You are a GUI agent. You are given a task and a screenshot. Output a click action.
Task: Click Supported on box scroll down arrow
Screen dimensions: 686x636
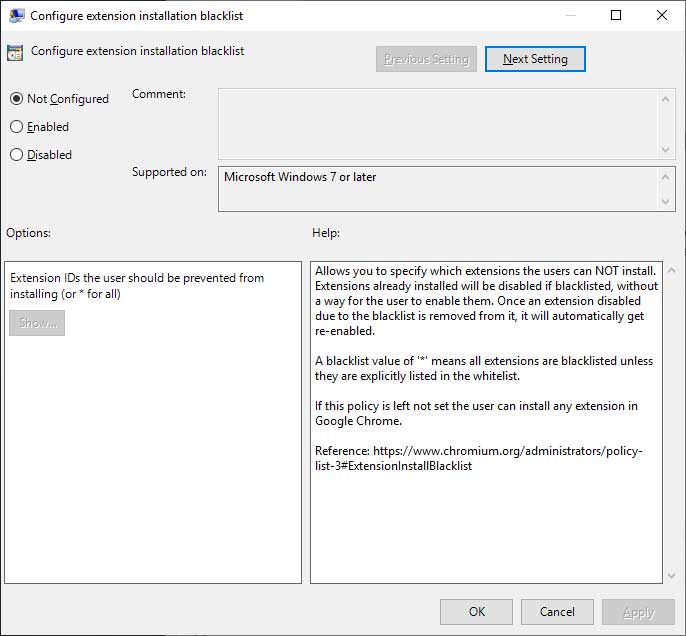[x=665, y=202]
